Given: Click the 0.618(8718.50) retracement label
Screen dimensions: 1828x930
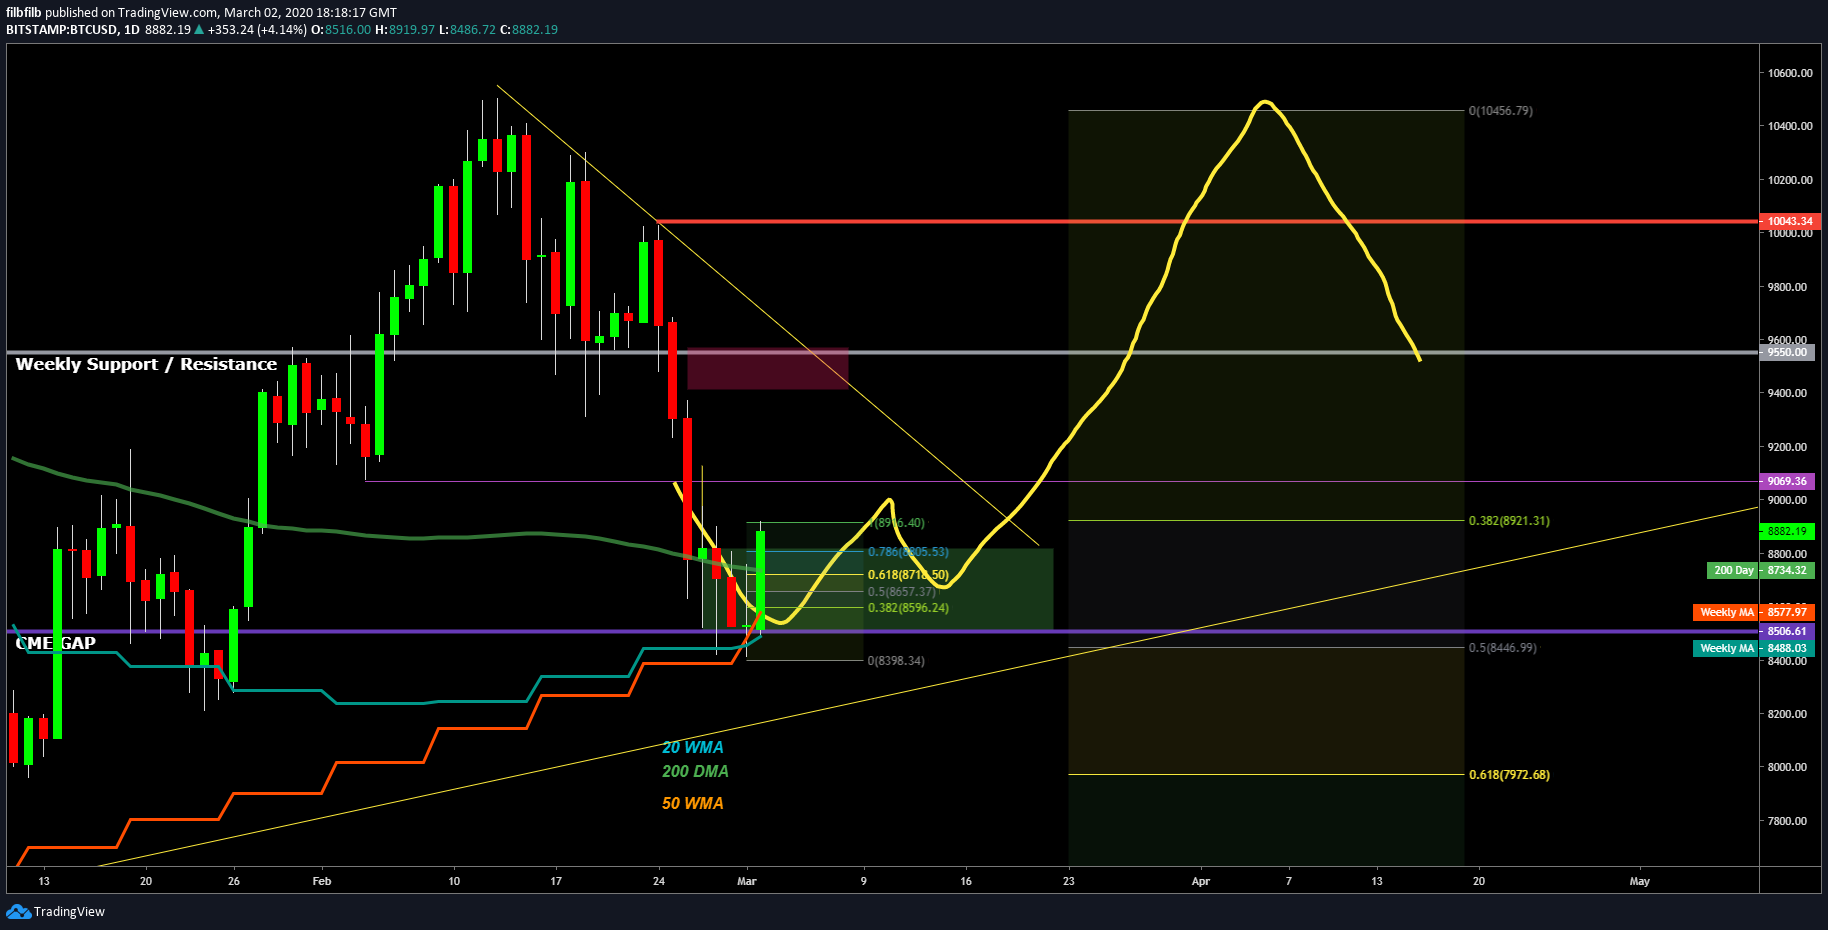Looking at the screenshot, I should [x=908, y=575].
